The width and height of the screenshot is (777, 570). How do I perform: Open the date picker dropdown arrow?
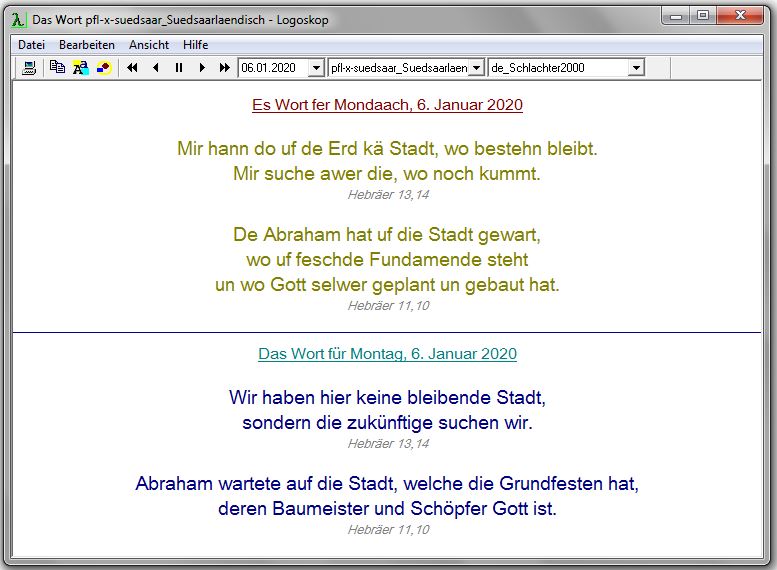tap(316, 68)
